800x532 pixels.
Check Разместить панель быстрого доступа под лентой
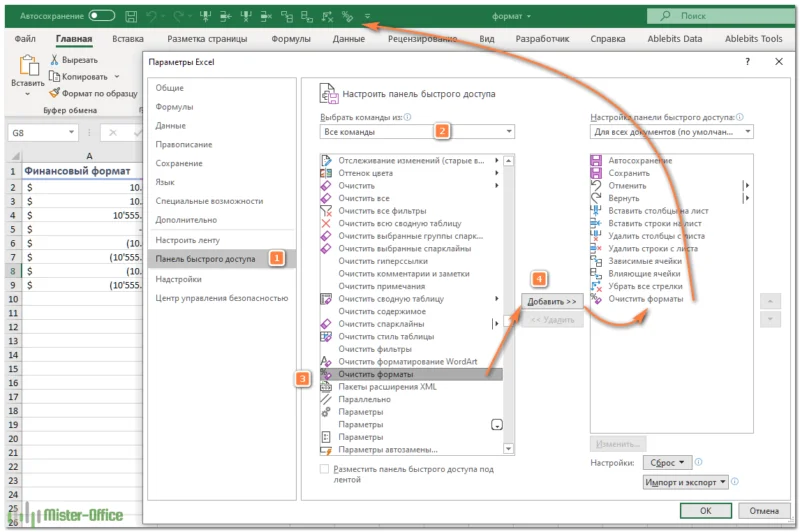(x=324, y=468)
